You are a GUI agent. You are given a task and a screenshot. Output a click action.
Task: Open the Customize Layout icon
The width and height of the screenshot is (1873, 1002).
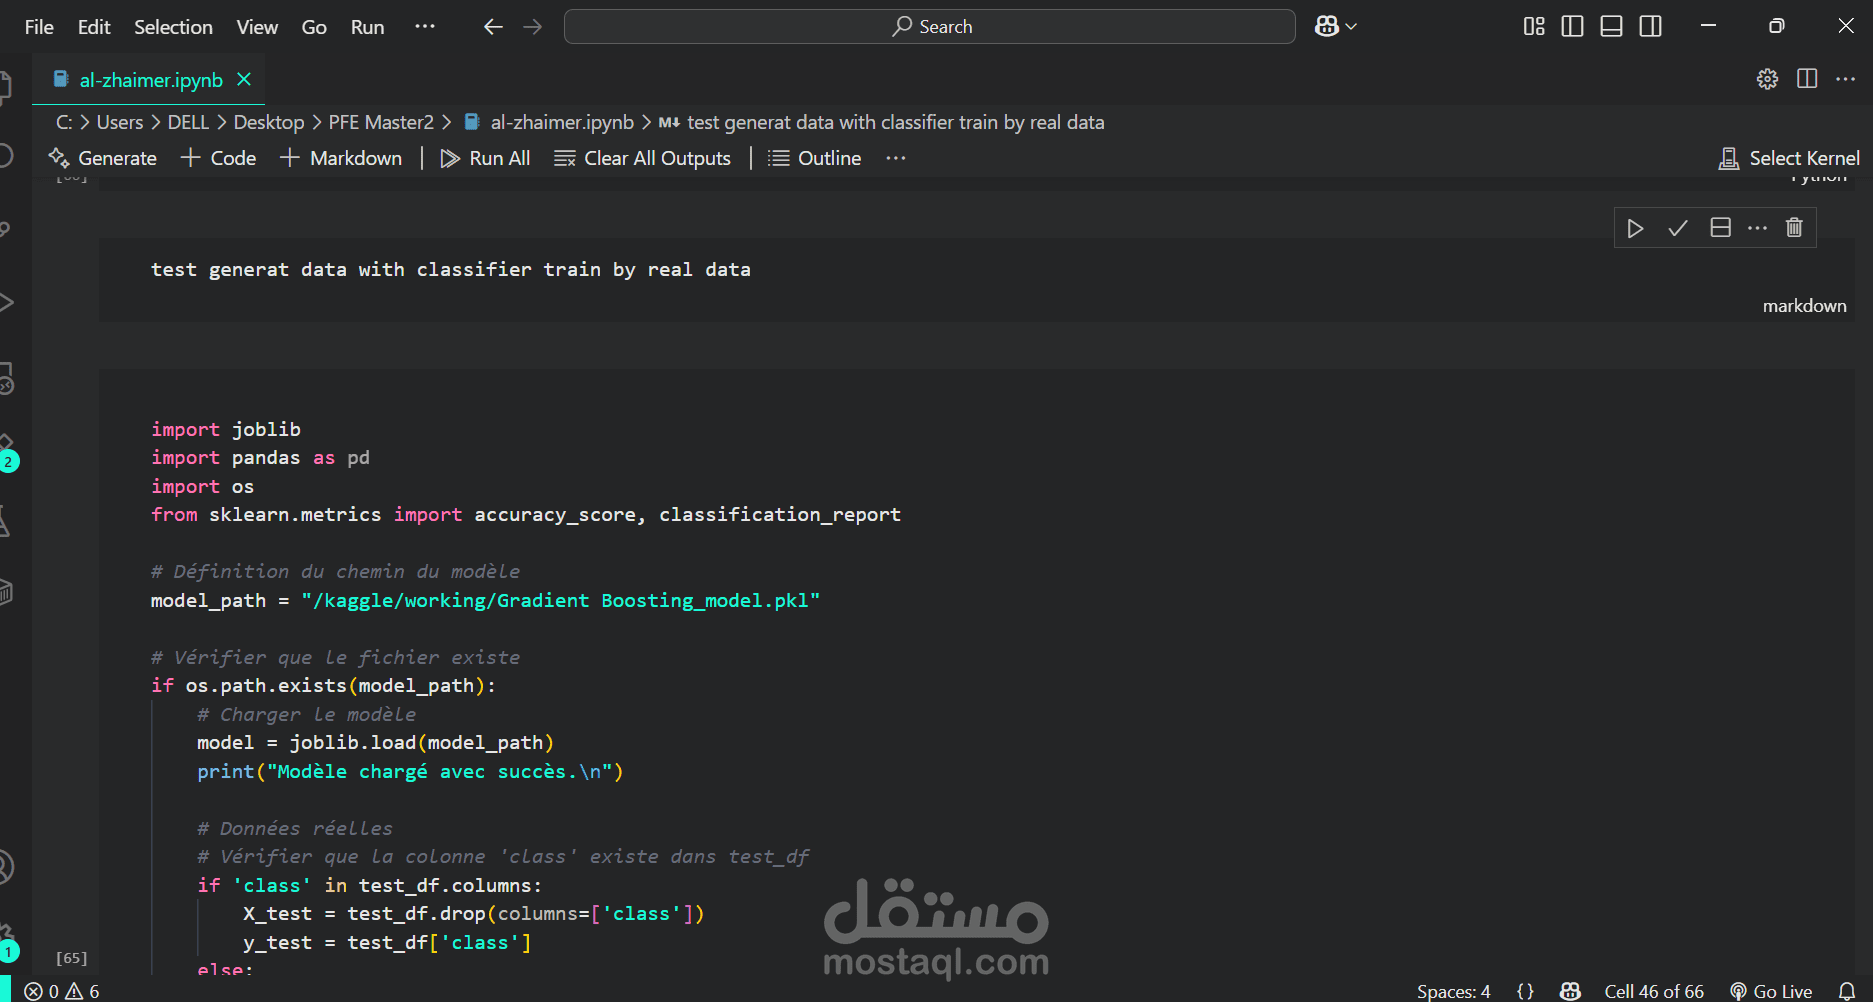(x=1534, y=27)
